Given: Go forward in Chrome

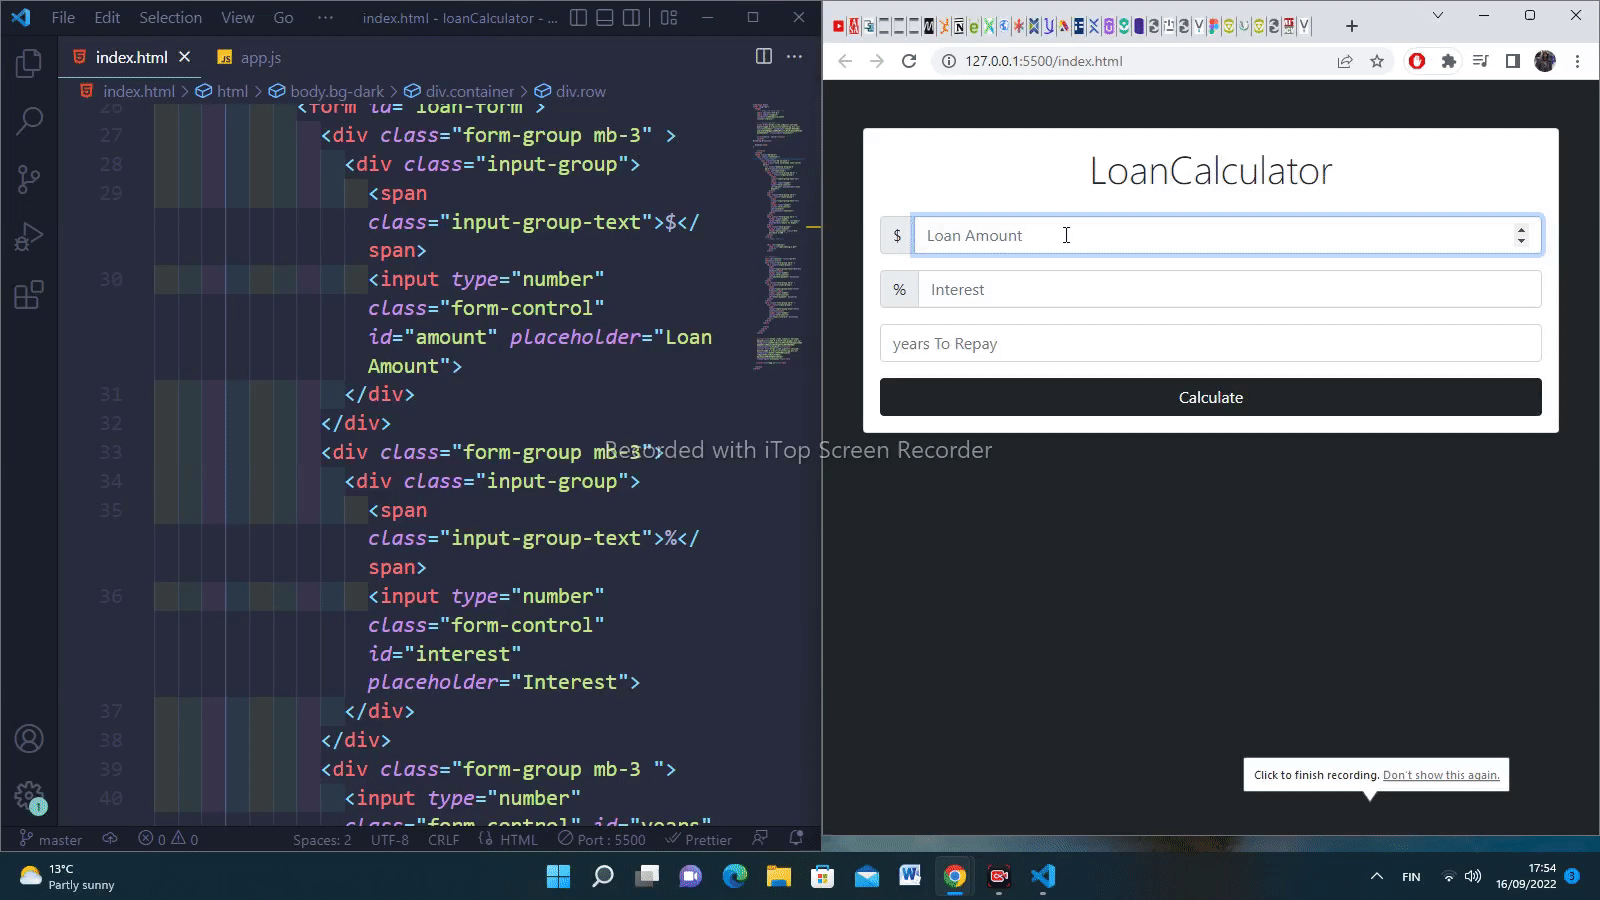Looking at the screenshot, I should [877, 61].
